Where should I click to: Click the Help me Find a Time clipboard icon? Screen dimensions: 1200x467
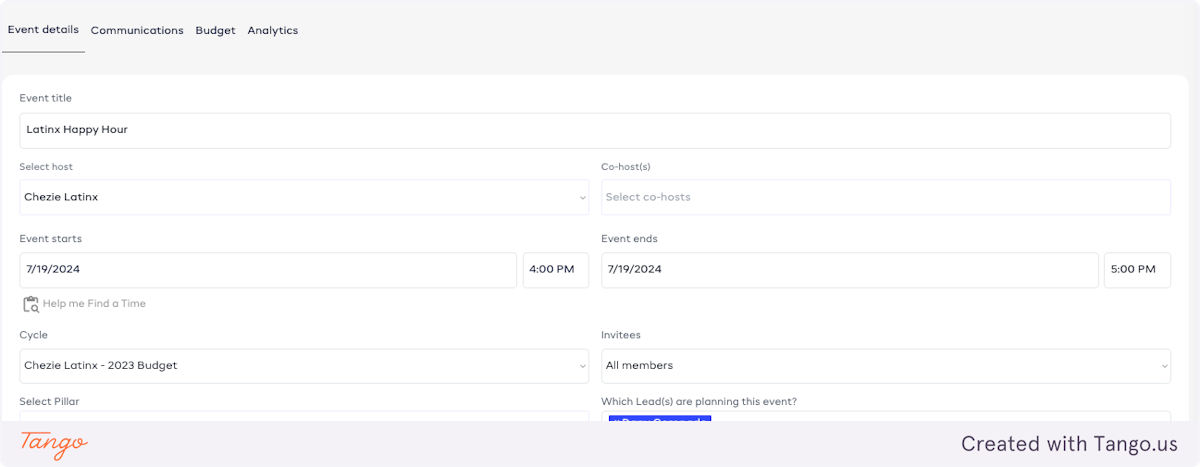pyautogui.click(x=30, y=304)
